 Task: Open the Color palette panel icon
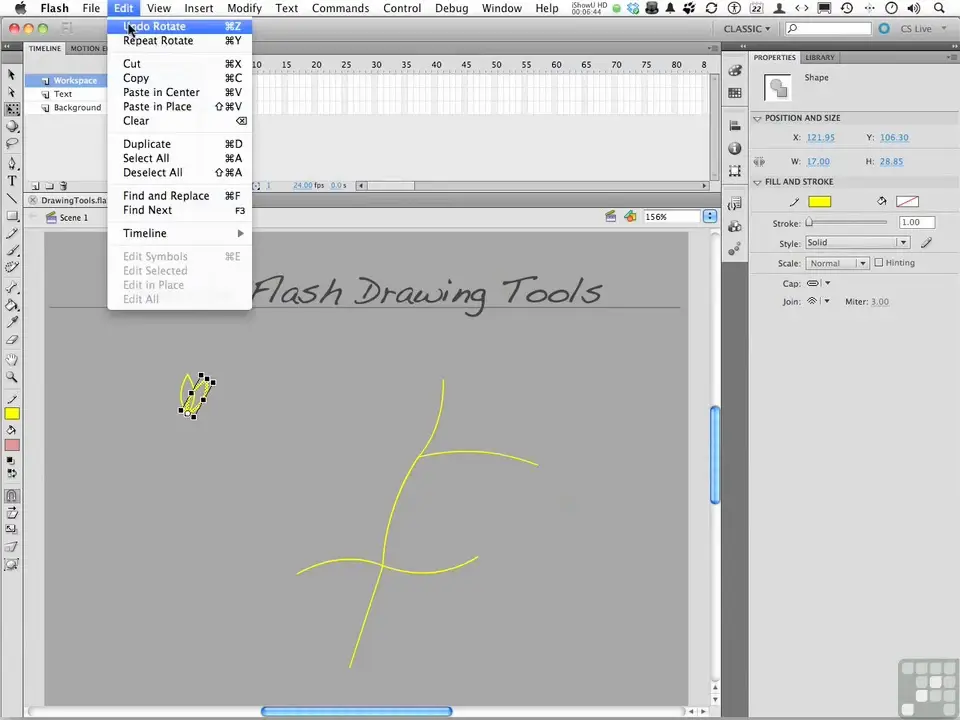click(735, 70)
